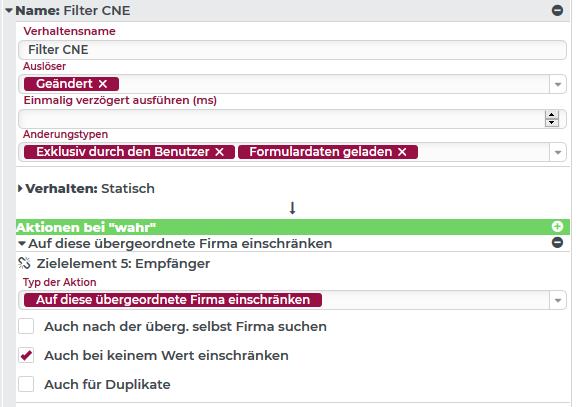
Task: Add an action via the green plus icon
Action: point(557,227)
